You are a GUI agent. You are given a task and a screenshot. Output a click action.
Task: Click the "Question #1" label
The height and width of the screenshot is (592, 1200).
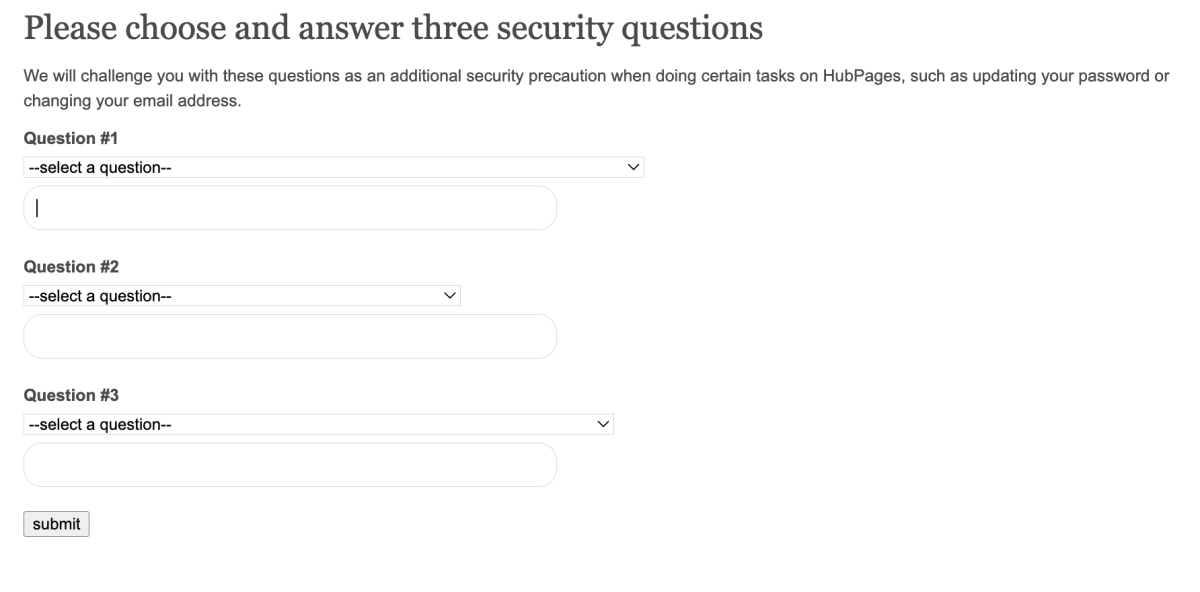click(x=71, y=139)
